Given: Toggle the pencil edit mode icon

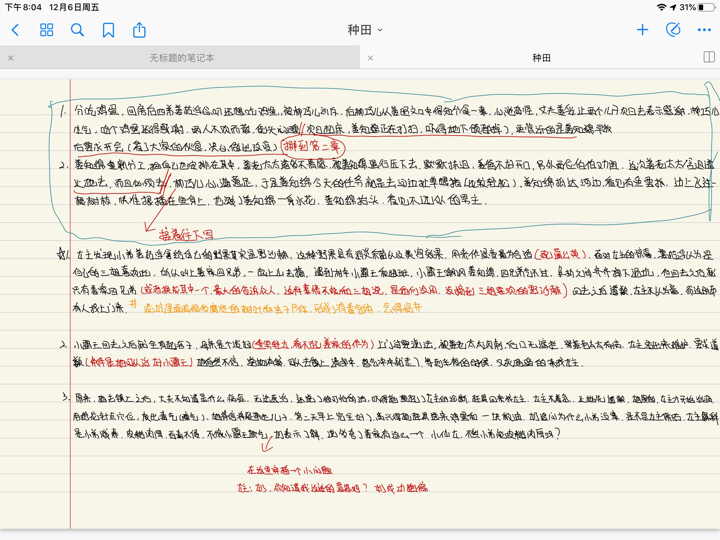Looking at the screenshot, I should point(673,30).
